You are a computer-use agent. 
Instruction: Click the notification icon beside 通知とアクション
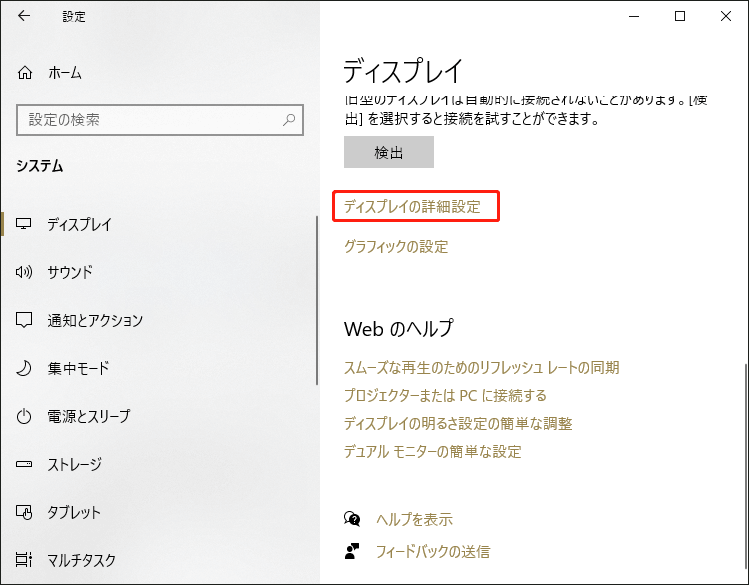(24, 319)
